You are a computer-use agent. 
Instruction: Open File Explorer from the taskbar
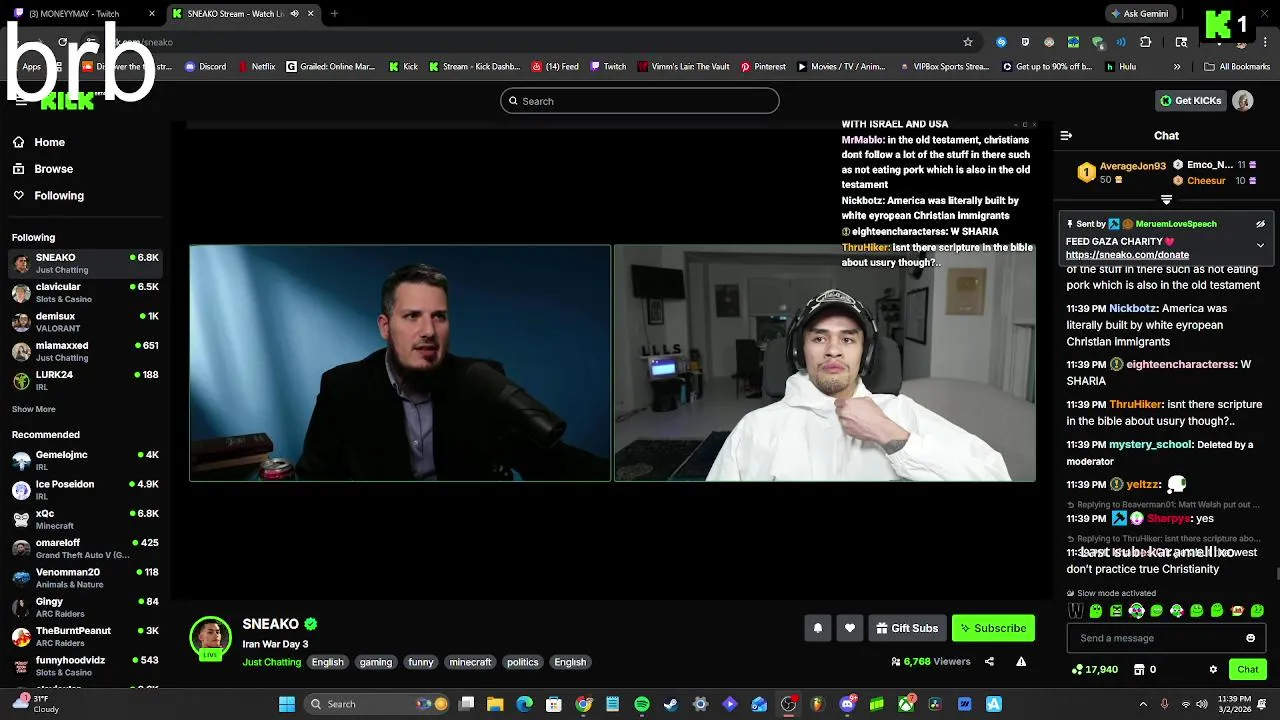[x=495, y=704]
